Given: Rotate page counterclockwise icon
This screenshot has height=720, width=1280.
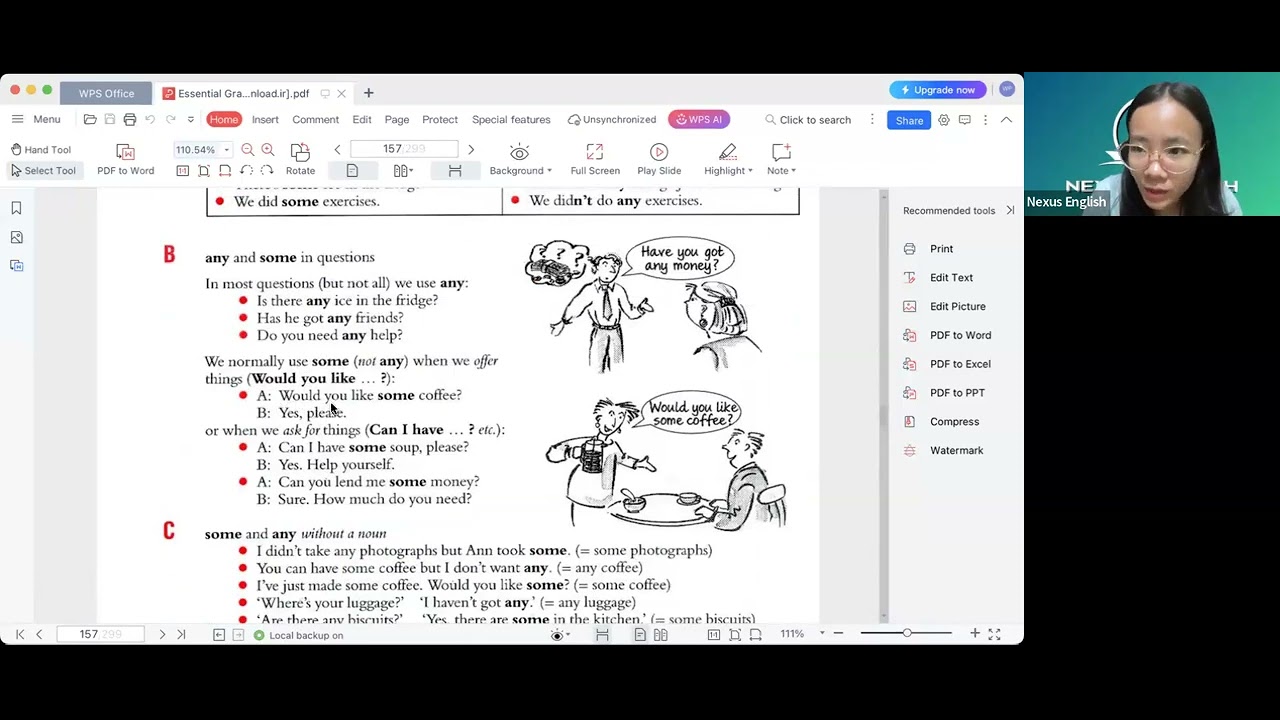Looking at the screenshot, I should coord(246,171).
